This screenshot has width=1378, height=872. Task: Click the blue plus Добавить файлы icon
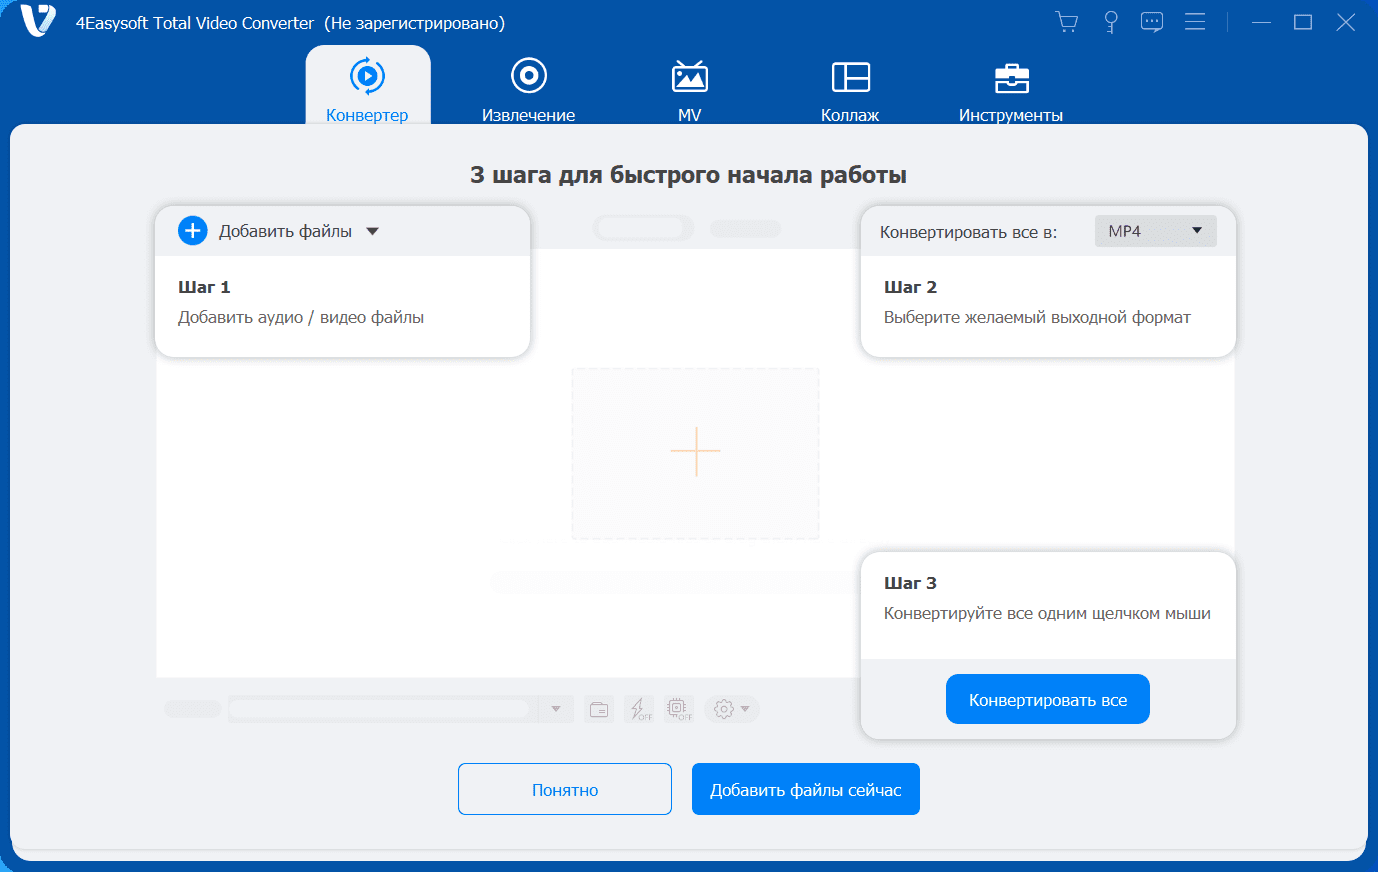click(192, 231)
